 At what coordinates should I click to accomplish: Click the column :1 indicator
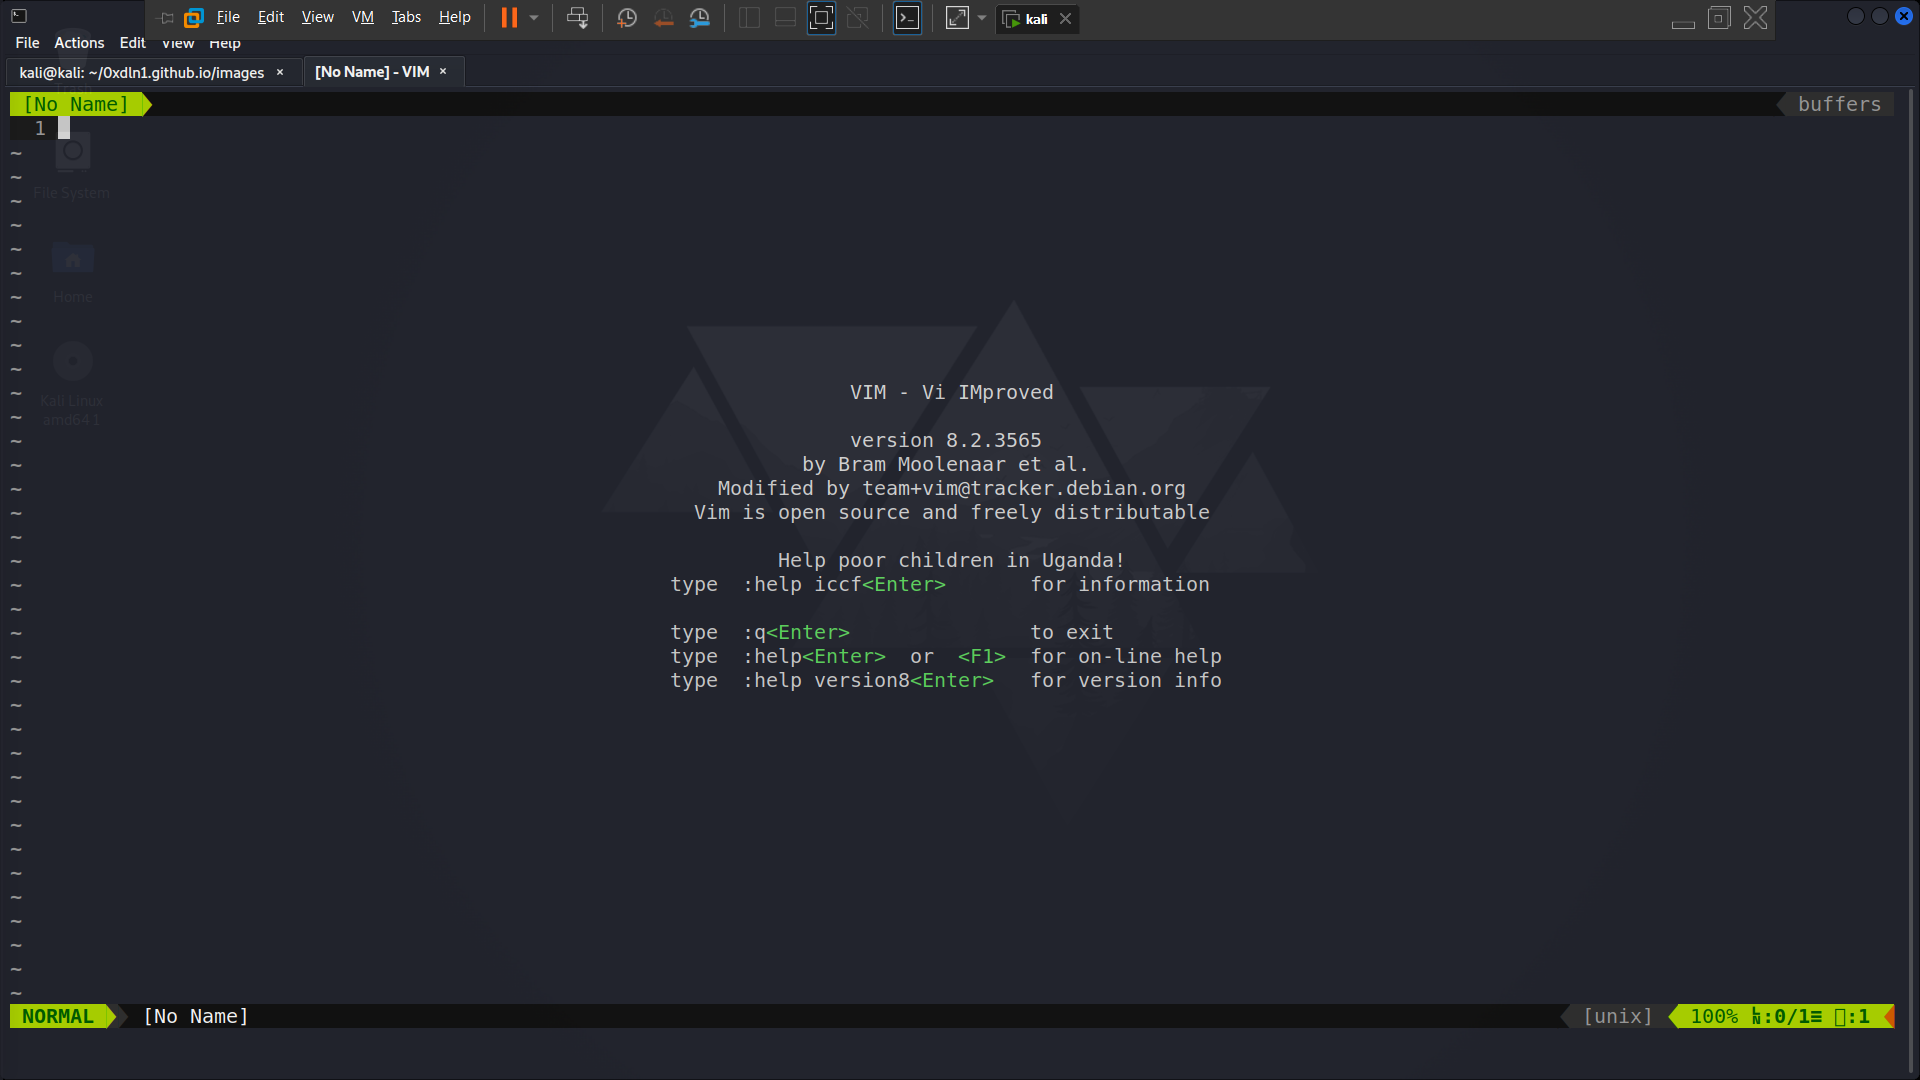point(1852,1016)
